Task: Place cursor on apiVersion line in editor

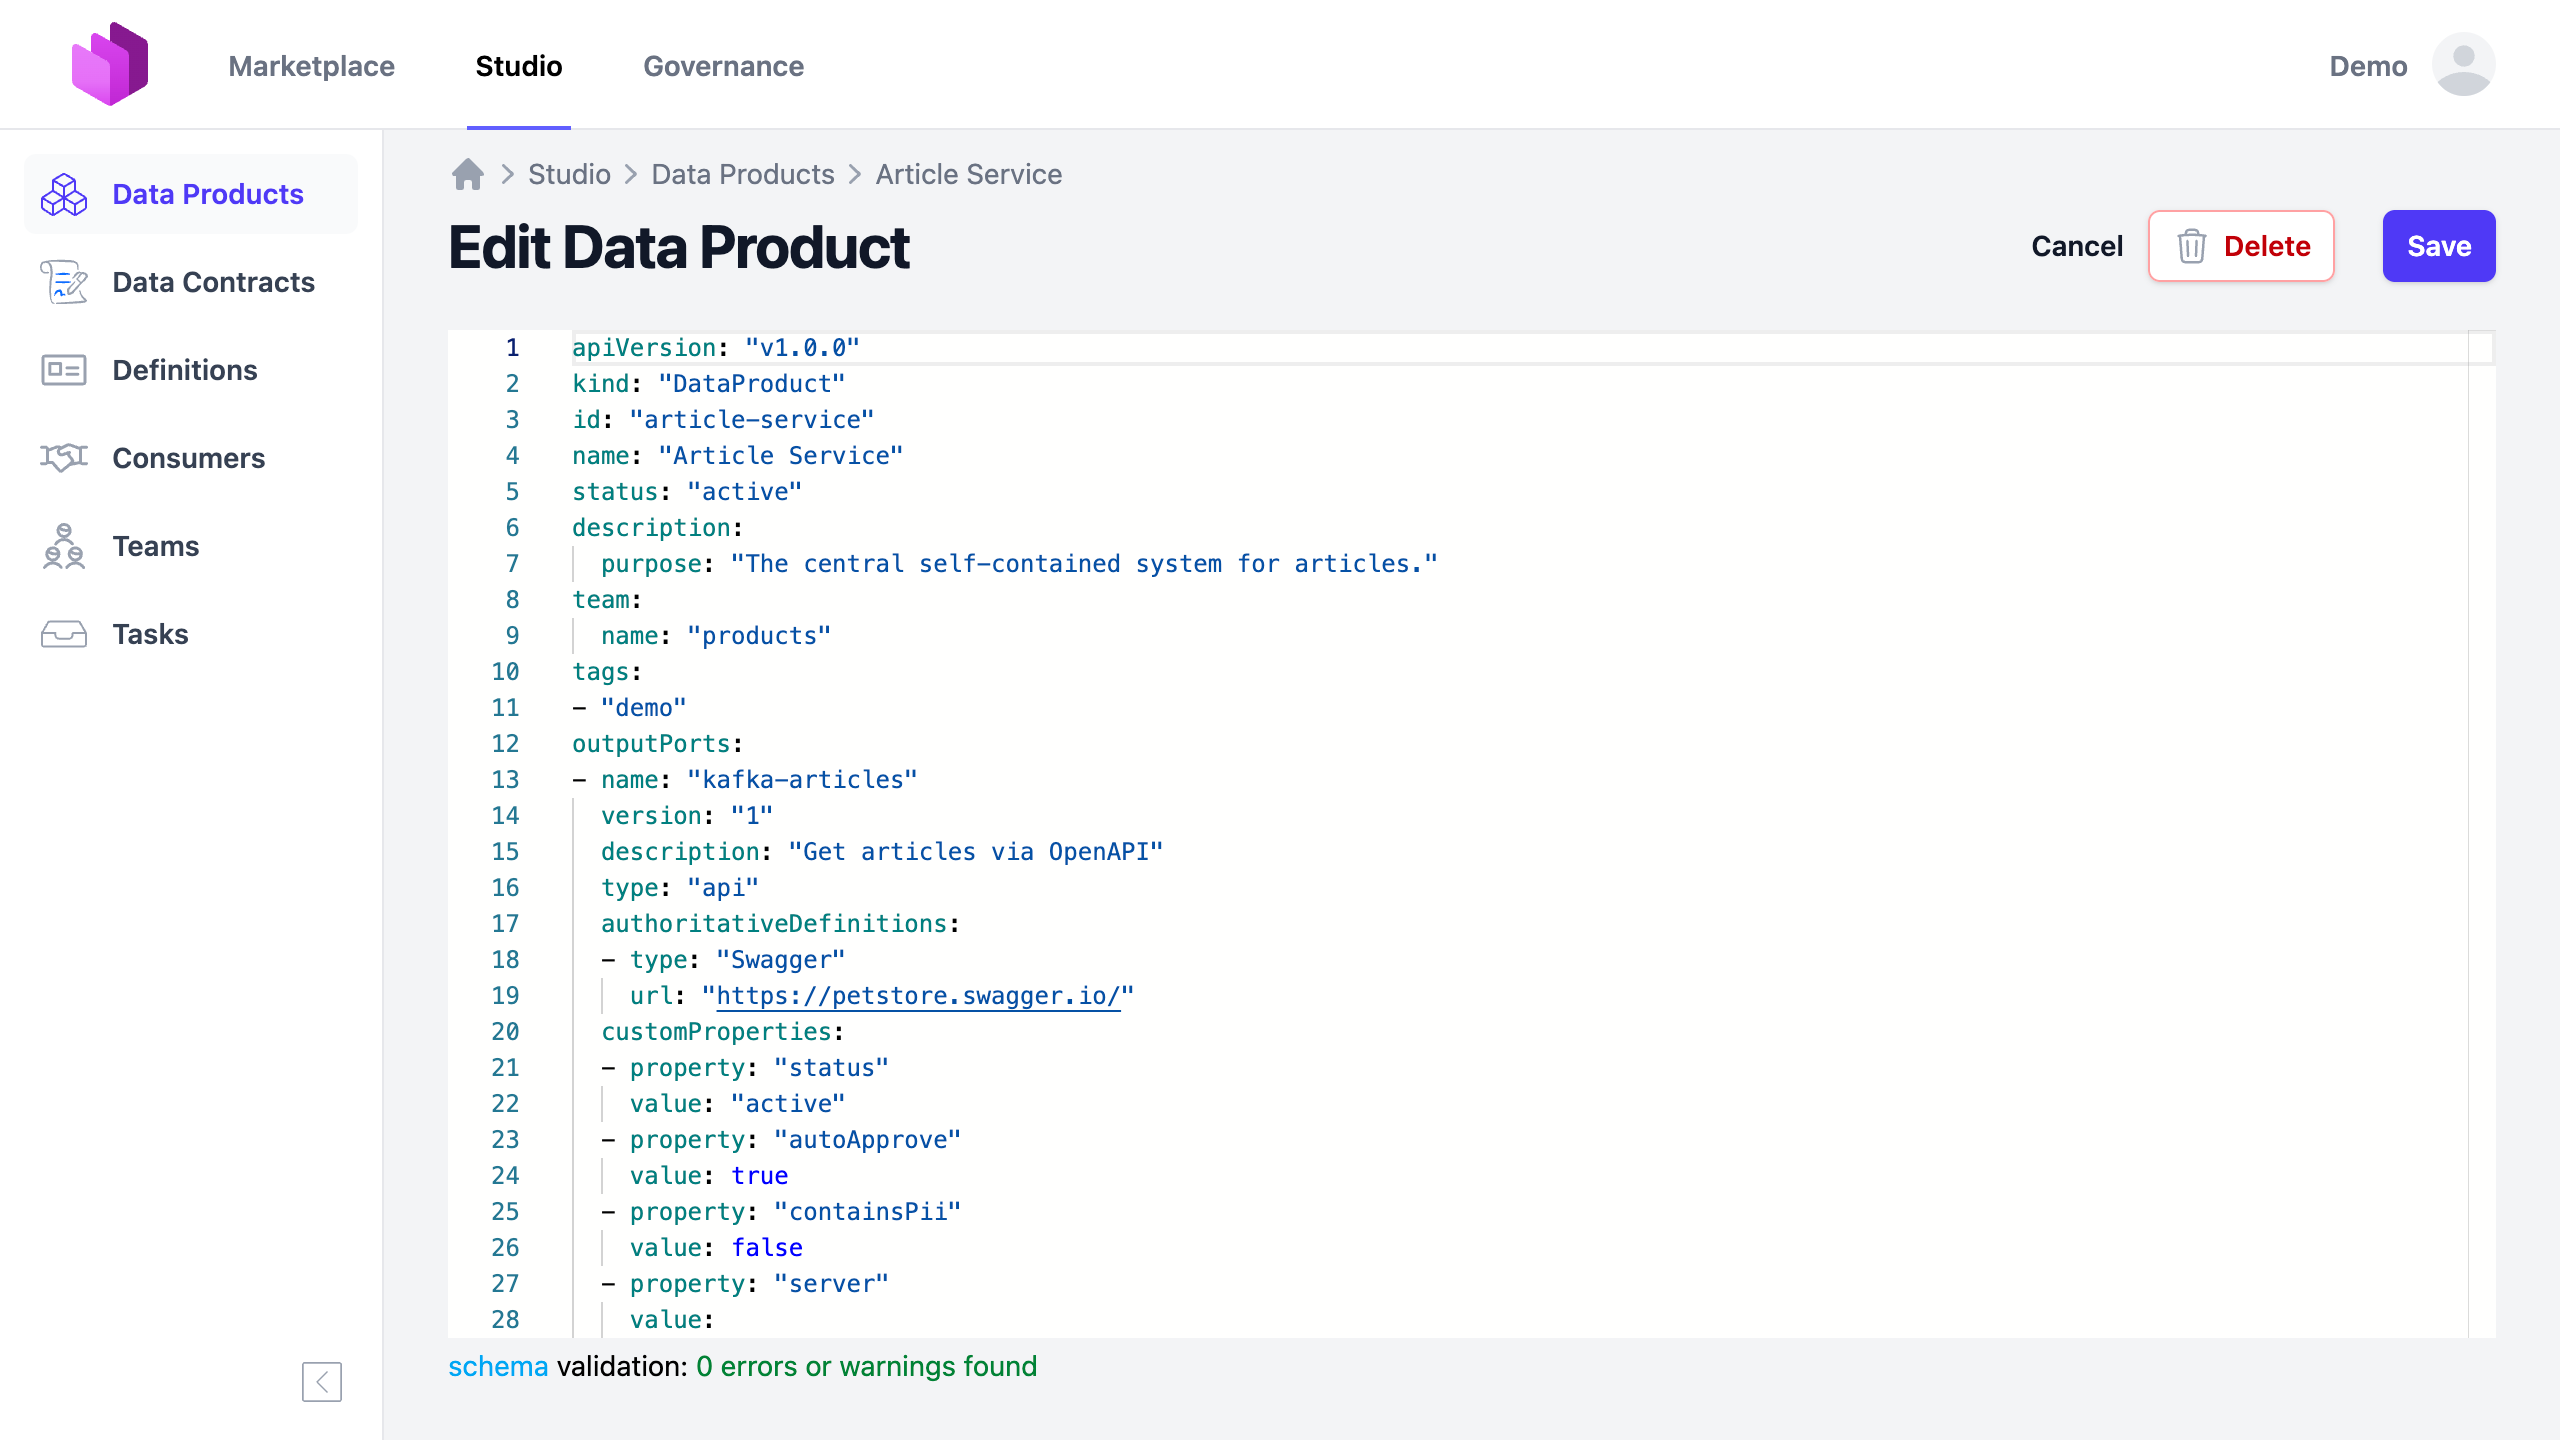Action: (715, 348)
